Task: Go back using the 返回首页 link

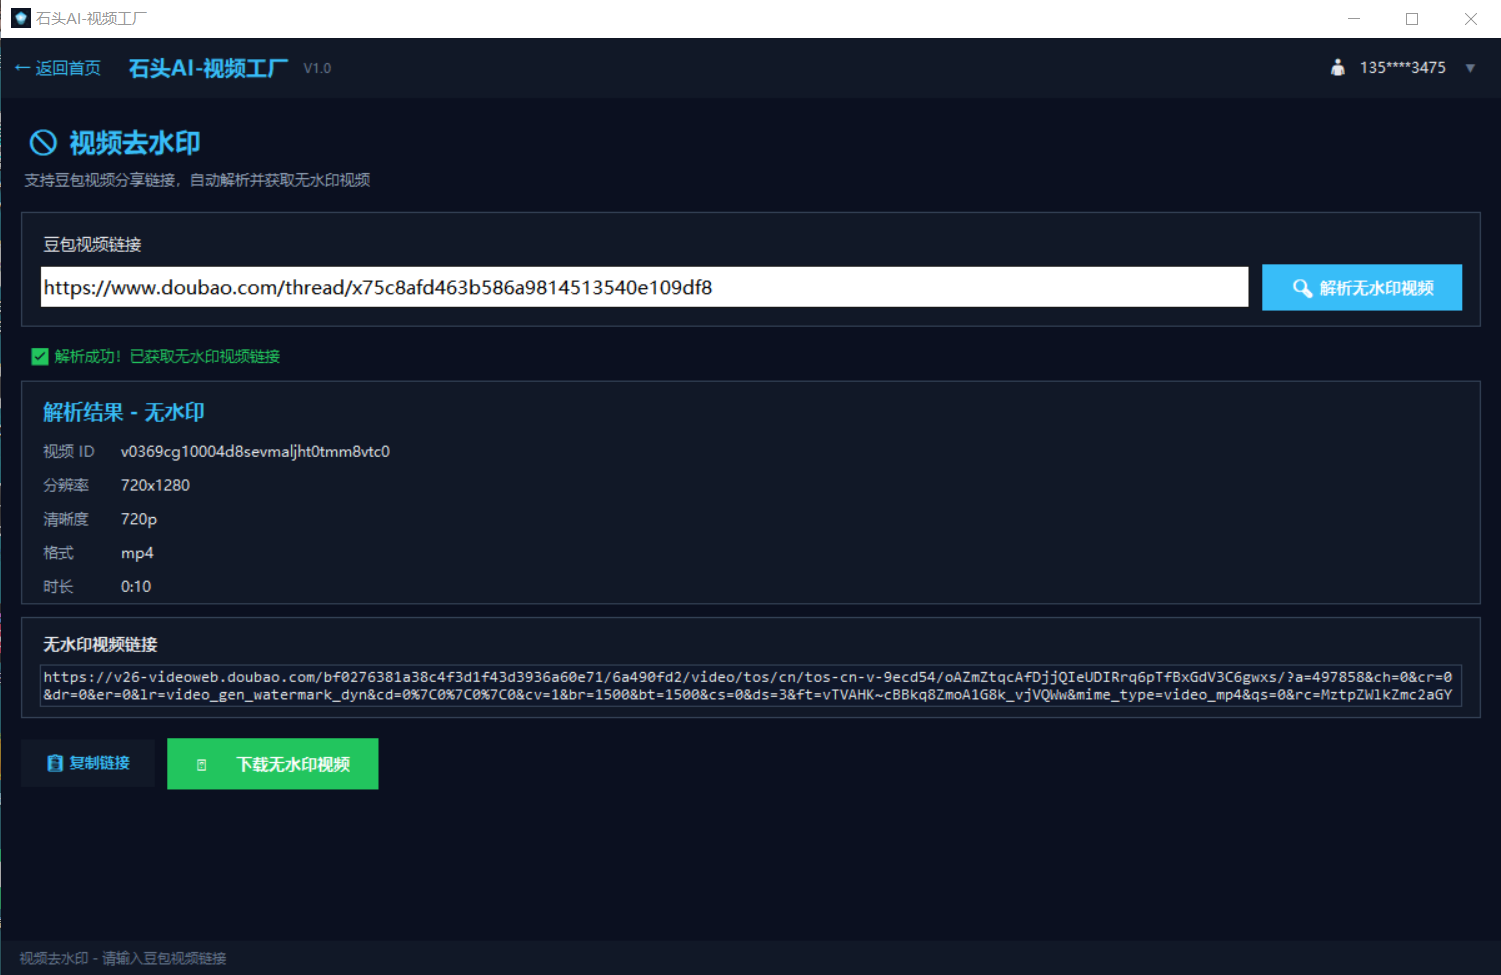Action: pos(58,68)
